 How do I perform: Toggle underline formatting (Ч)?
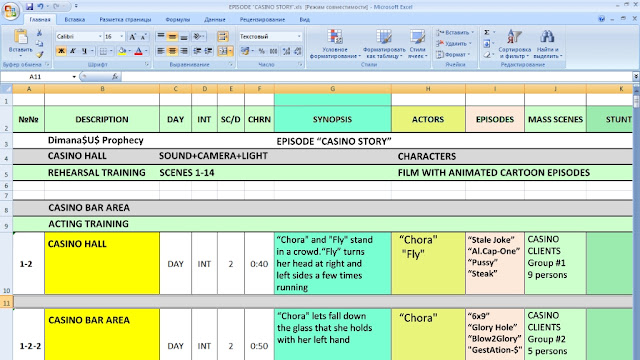click(84, 51)
